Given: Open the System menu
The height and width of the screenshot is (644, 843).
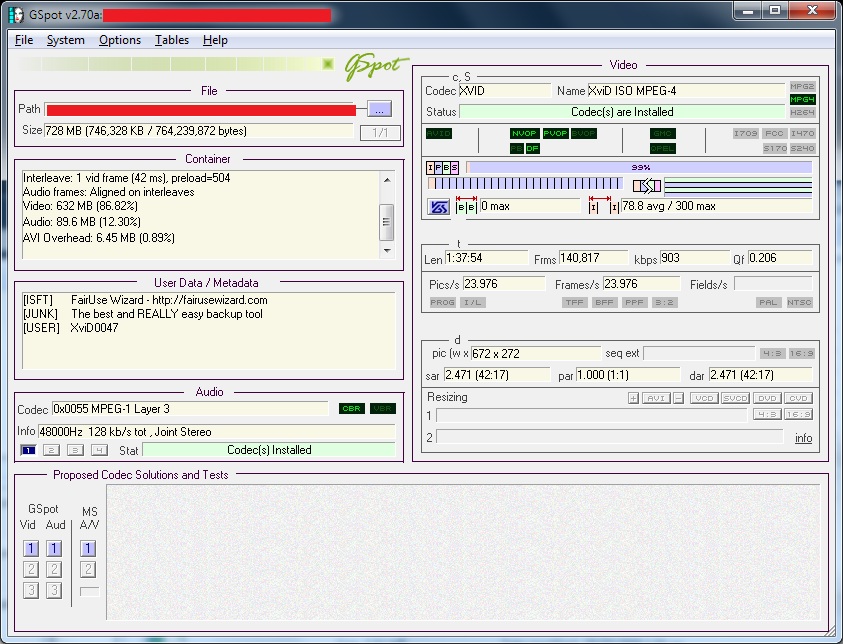Looking at the screenshot, I should click(x=66, y=40).
